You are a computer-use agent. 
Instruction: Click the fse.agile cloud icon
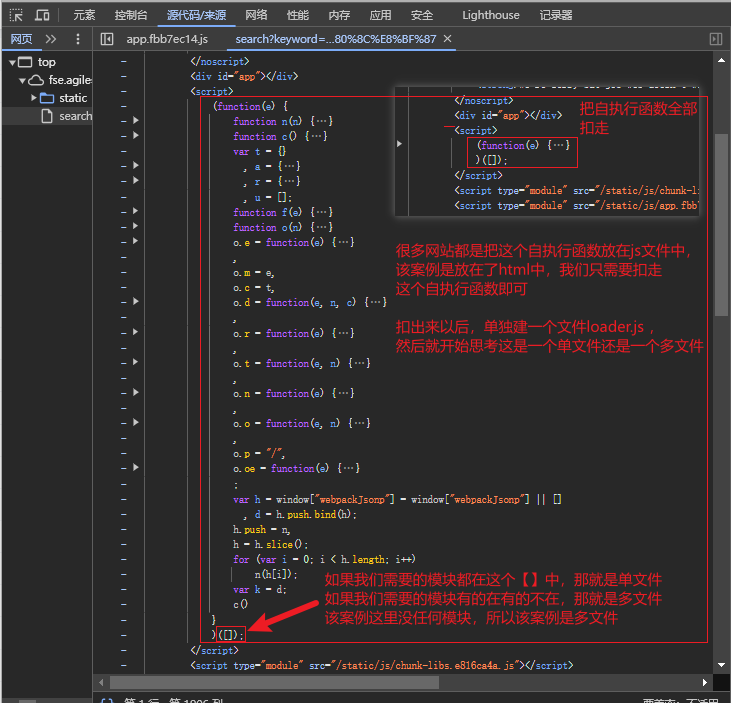tap(36, 81)
